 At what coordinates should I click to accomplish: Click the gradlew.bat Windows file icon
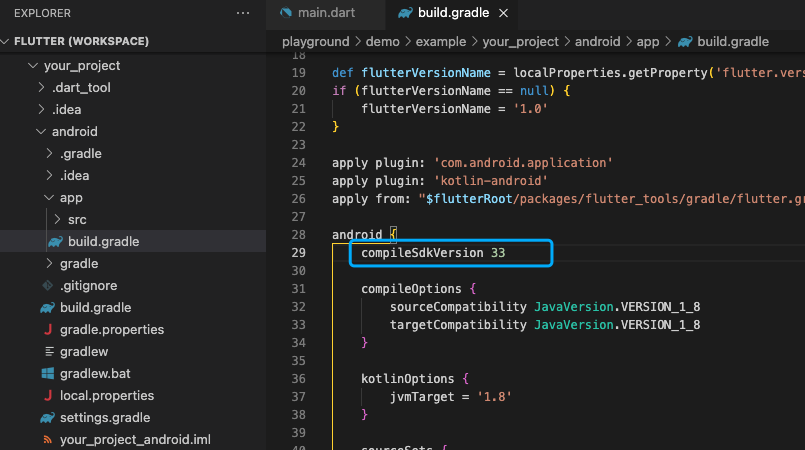click(47, 374)
